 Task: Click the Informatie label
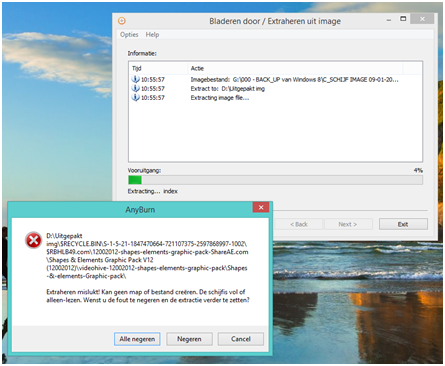[x=142, y=53]
